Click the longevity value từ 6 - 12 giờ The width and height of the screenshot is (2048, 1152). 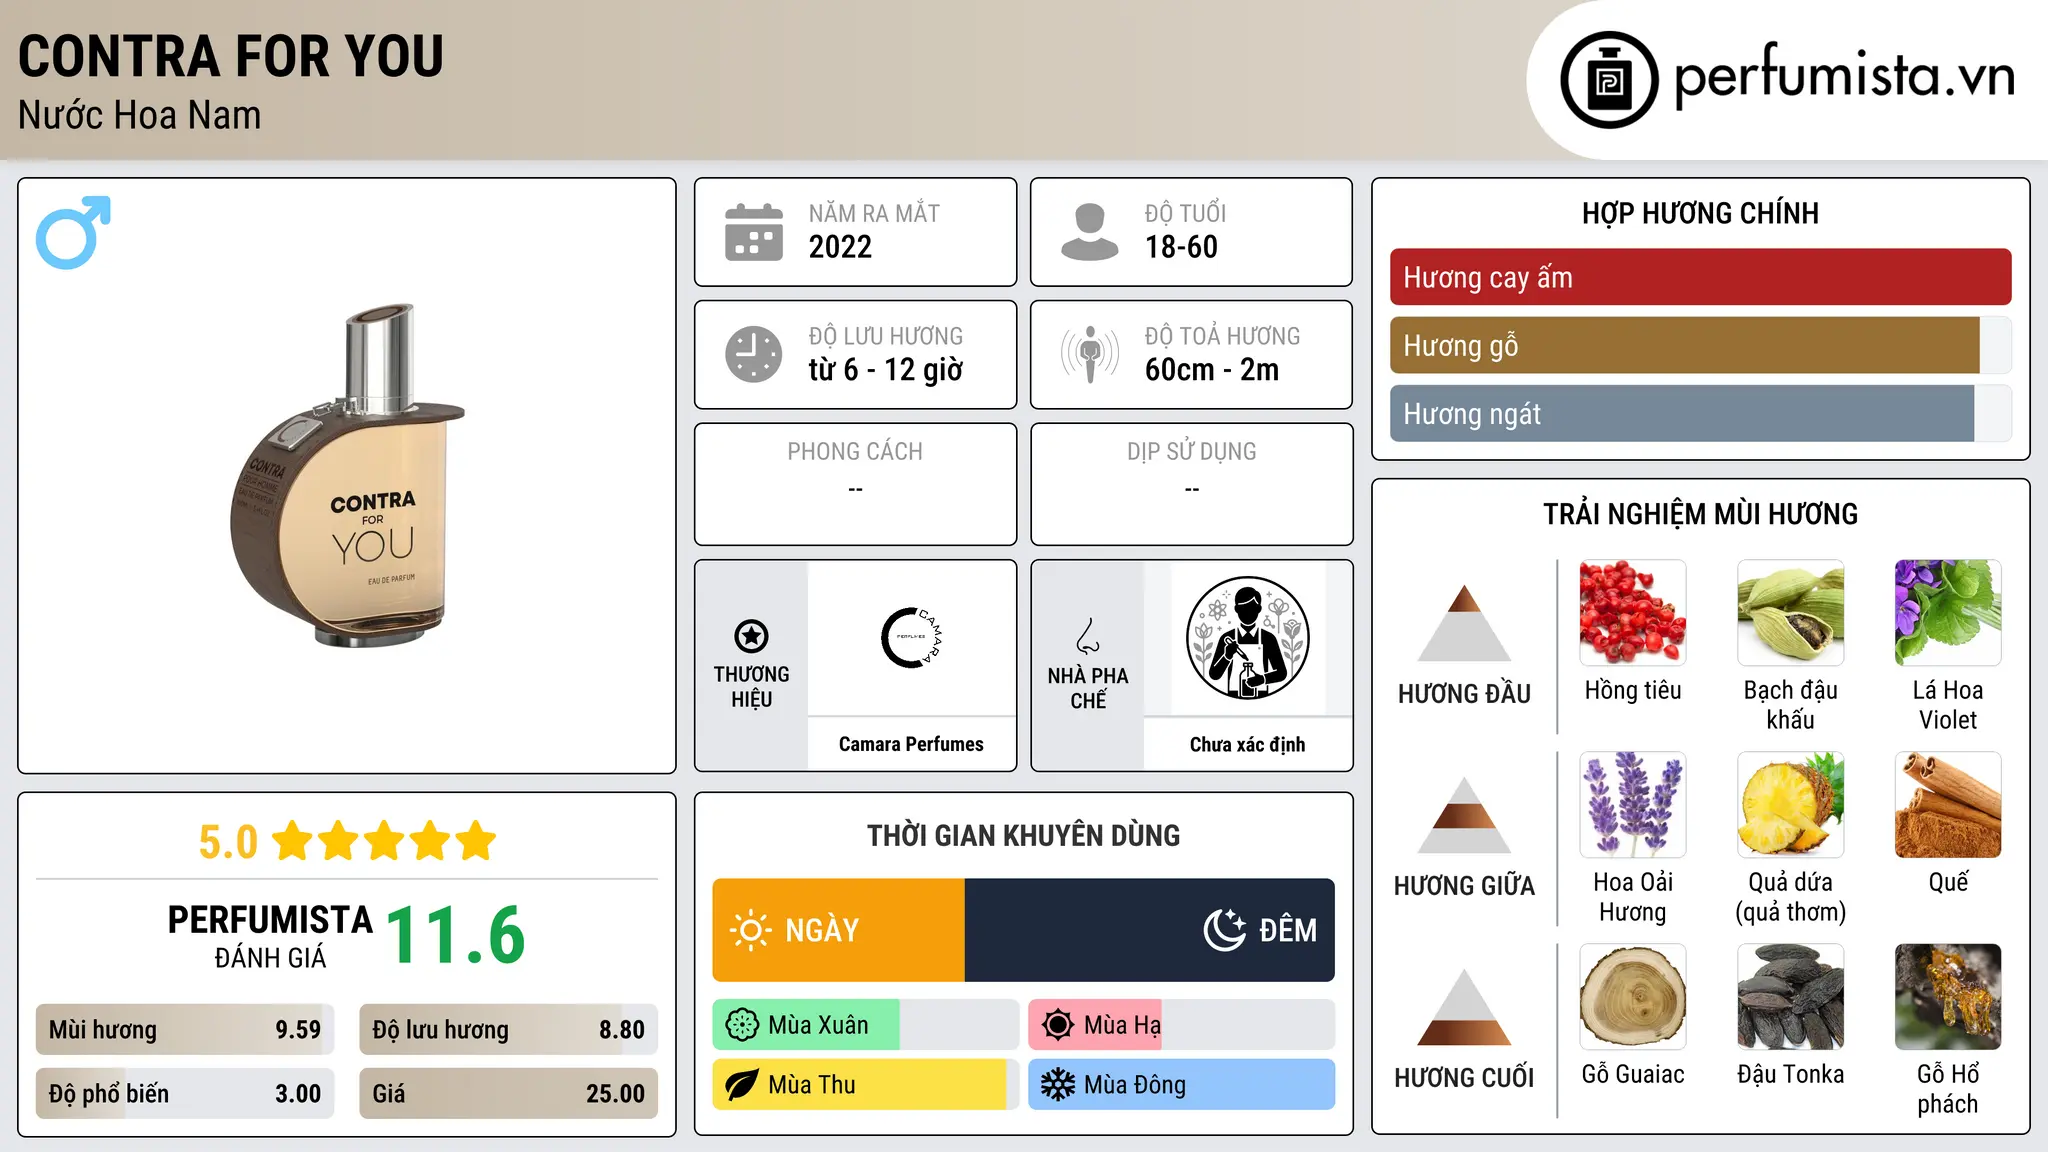coord(886,370)
